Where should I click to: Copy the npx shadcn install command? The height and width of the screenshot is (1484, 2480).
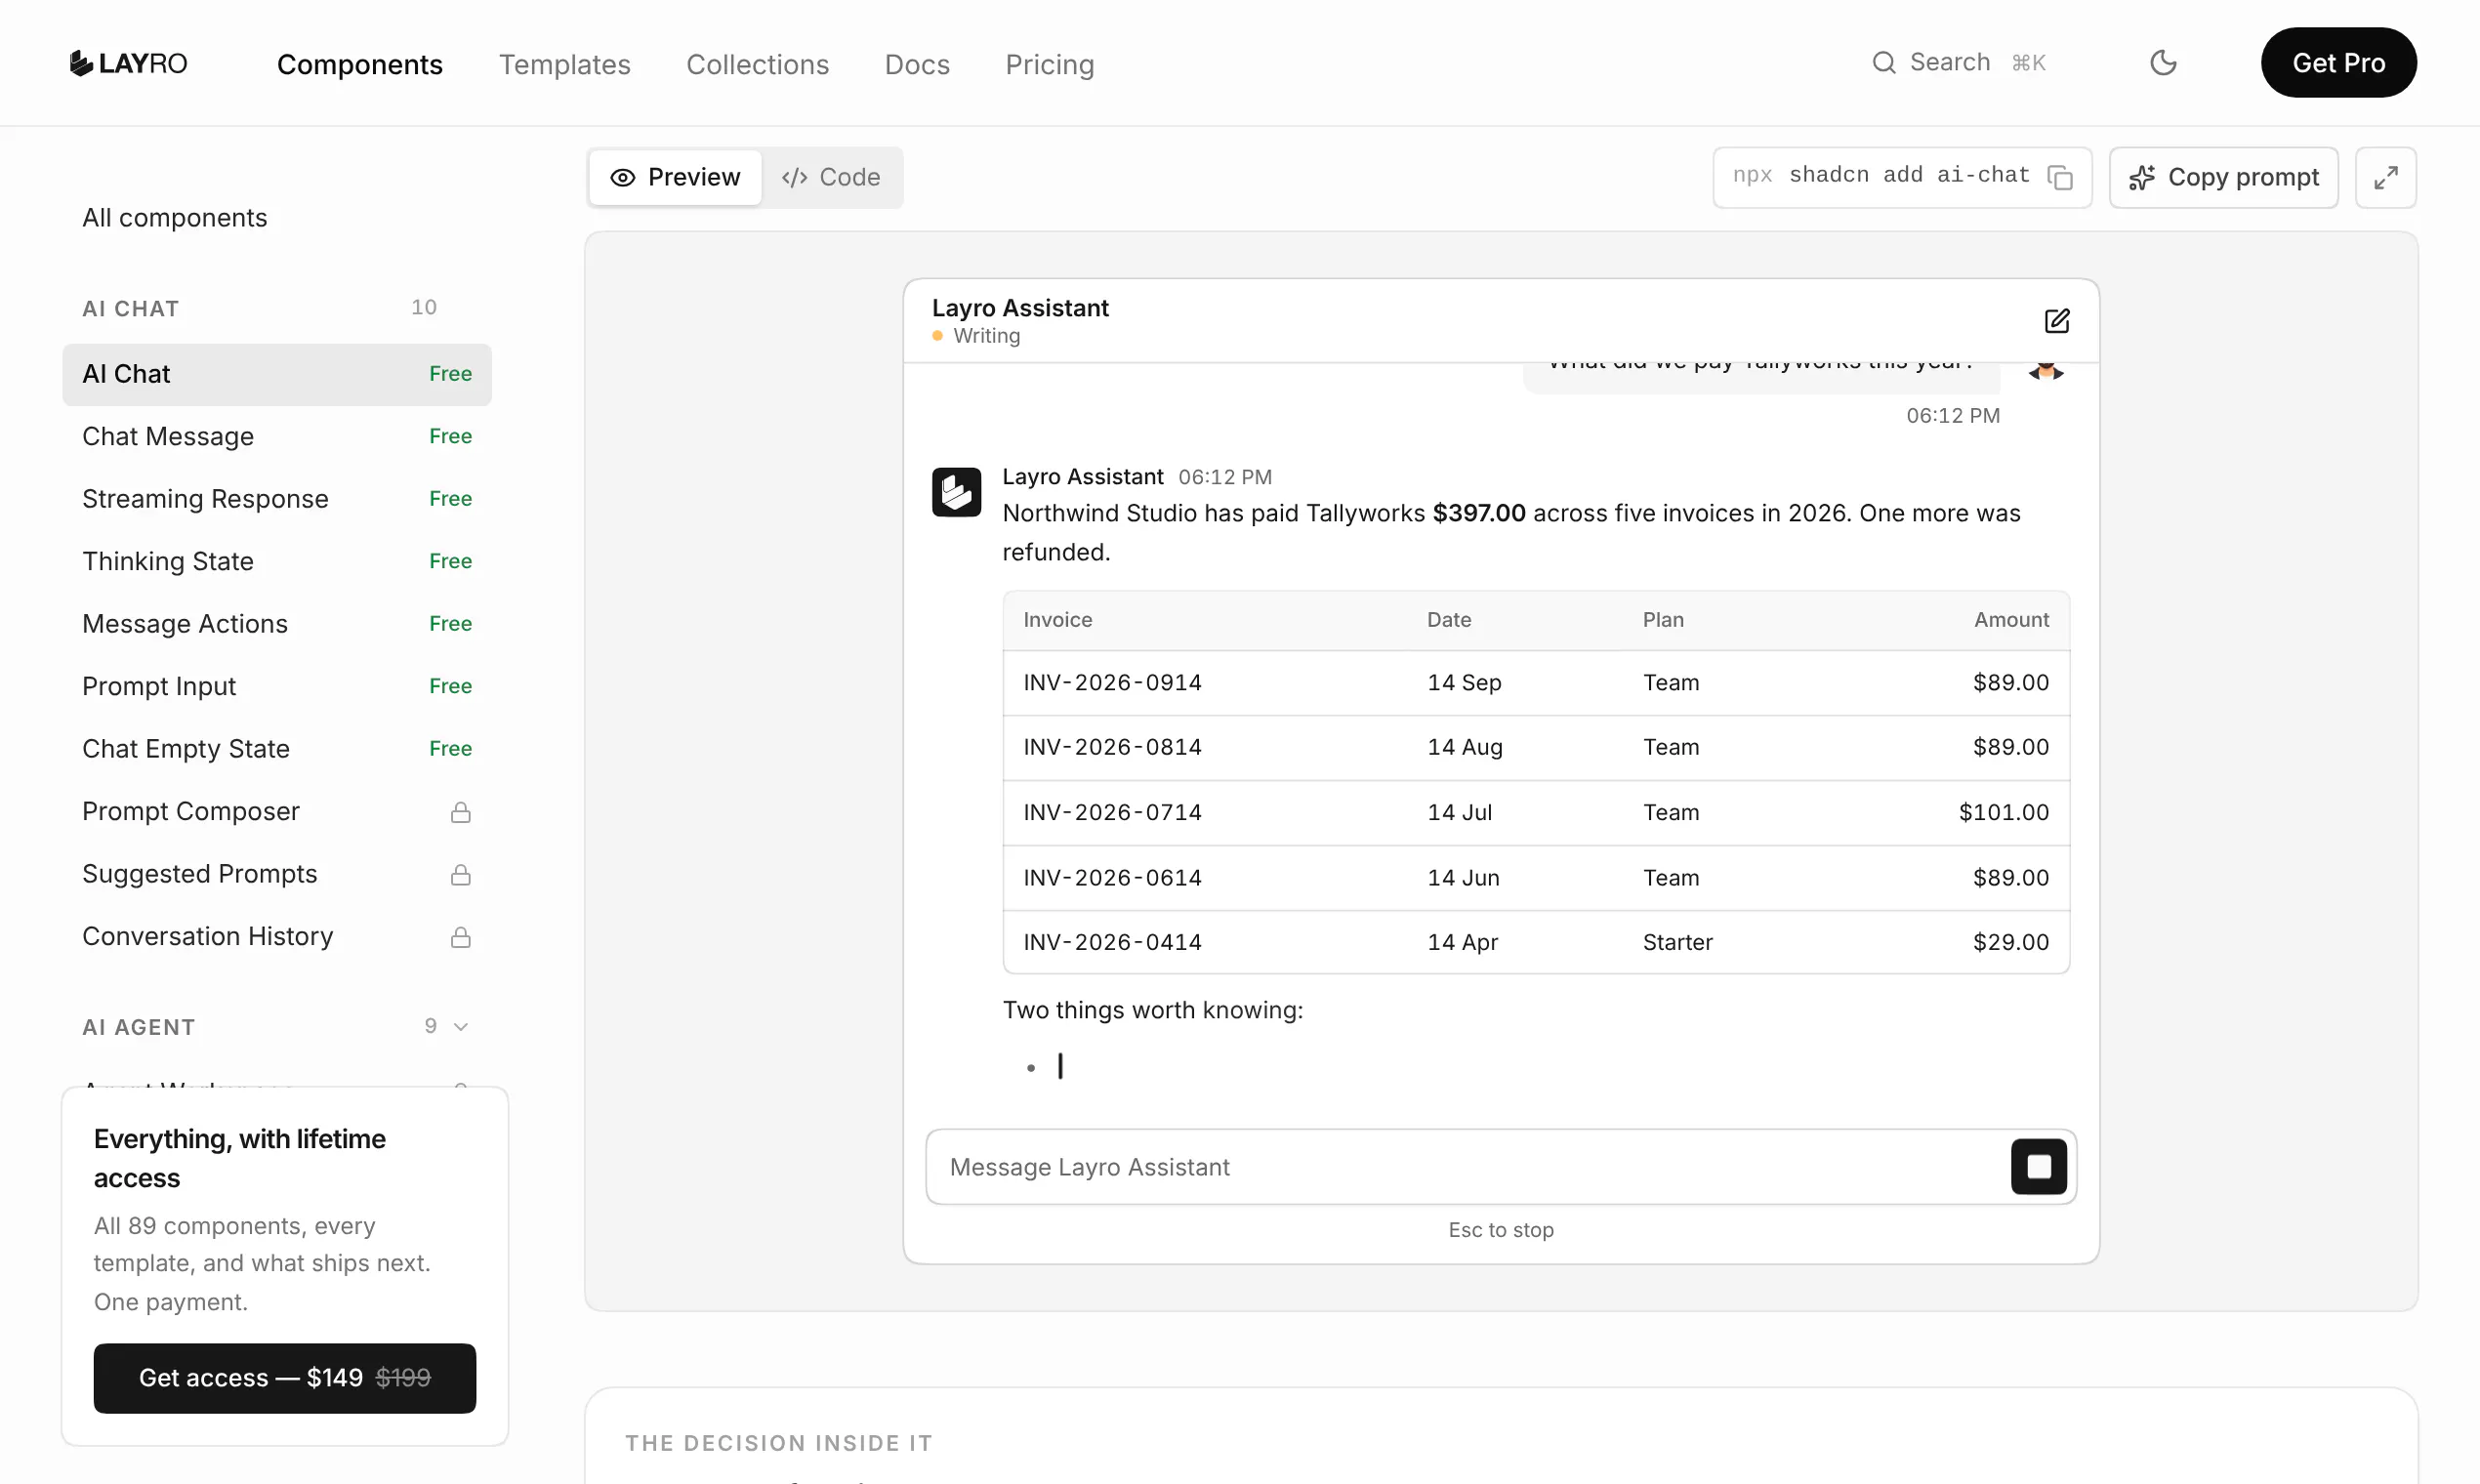(x=2060, y=177)
